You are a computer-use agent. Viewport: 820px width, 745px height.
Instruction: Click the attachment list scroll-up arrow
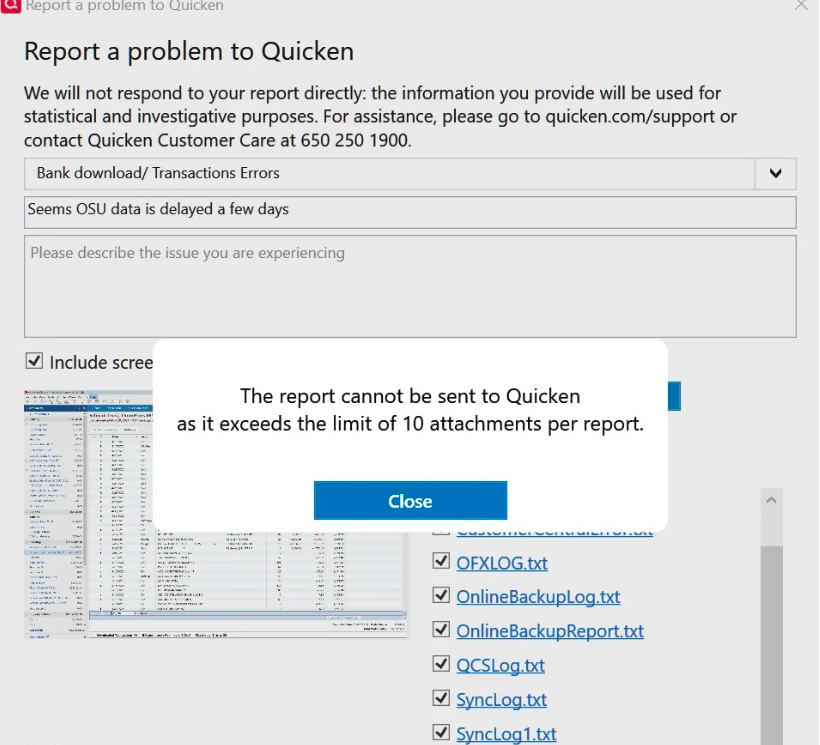tap(771, 500)
